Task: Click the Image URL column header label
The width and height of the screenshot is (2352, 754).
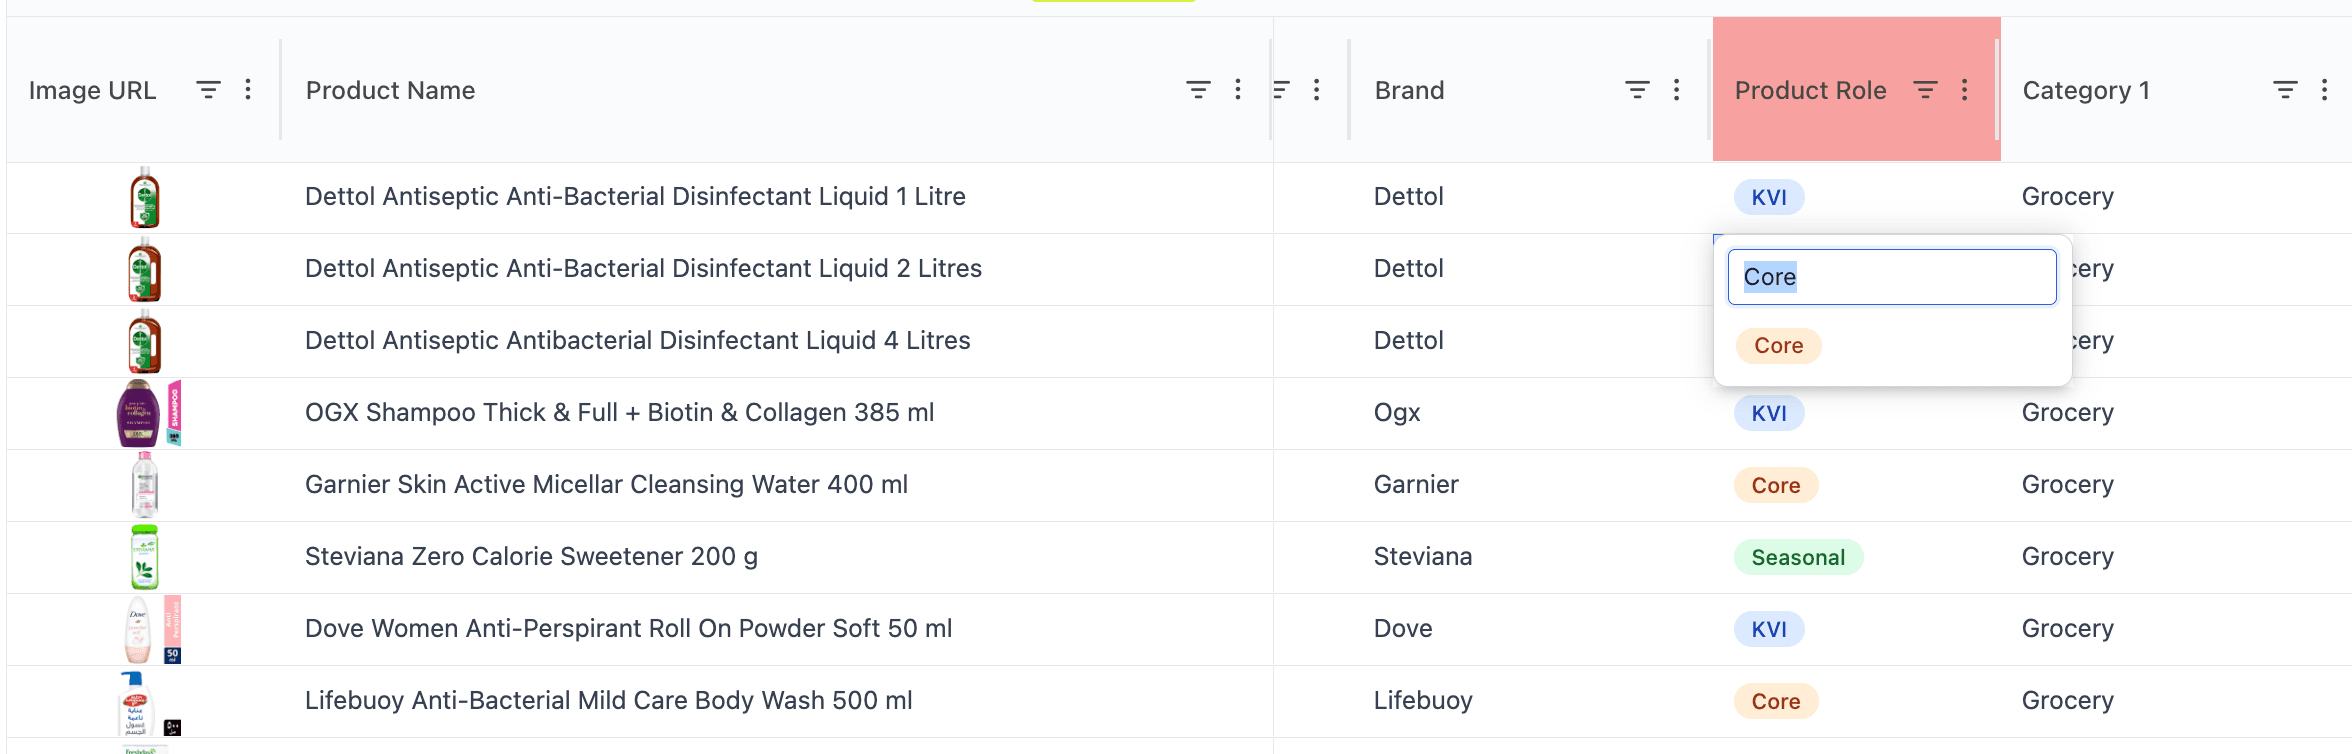Action: point(92,90)
